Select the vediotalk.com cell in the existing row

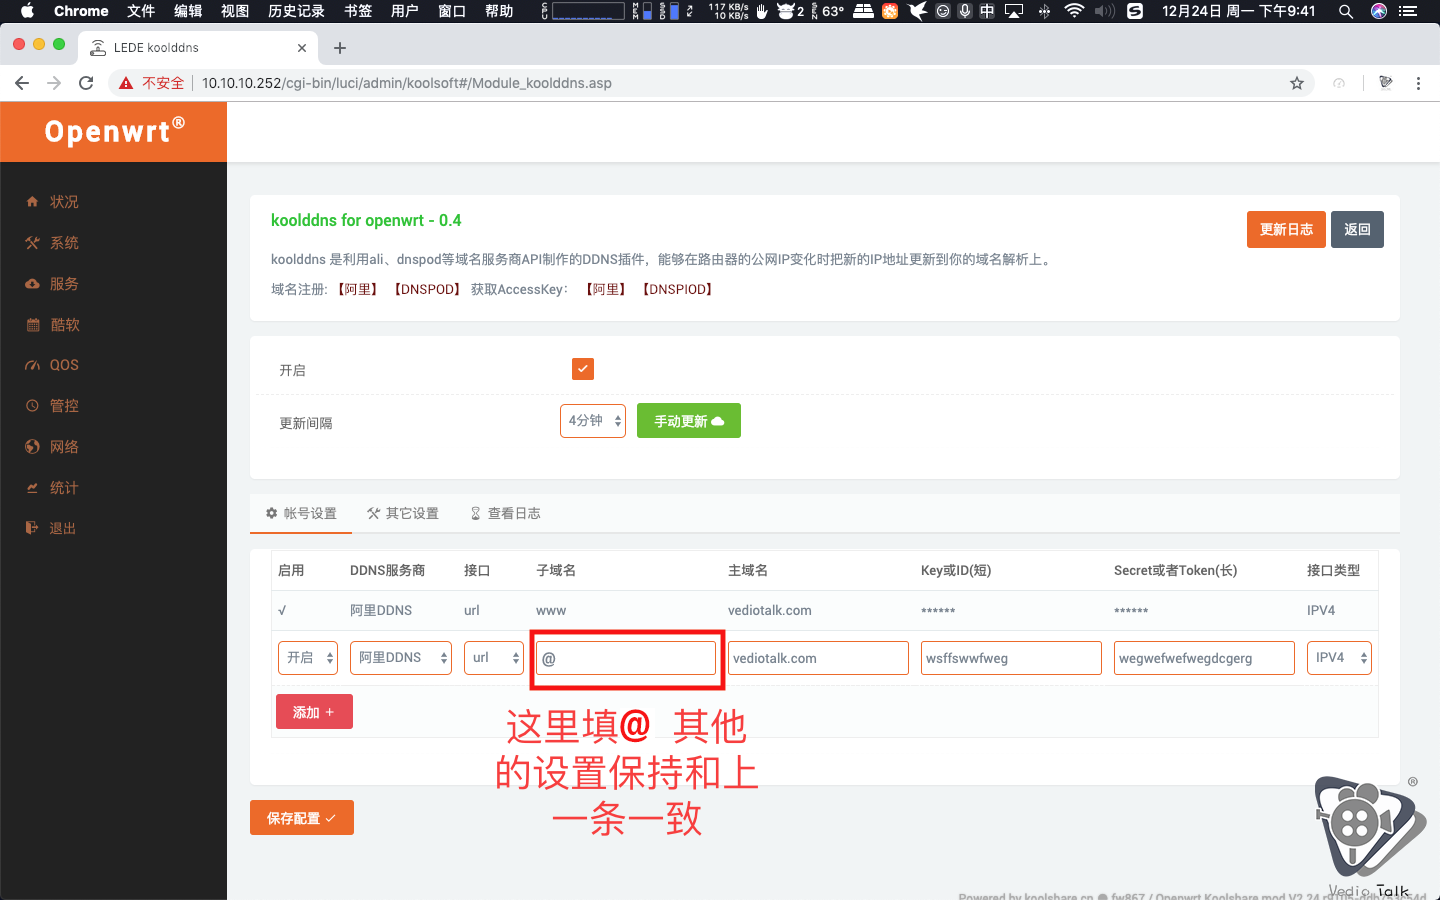[770, 610]
